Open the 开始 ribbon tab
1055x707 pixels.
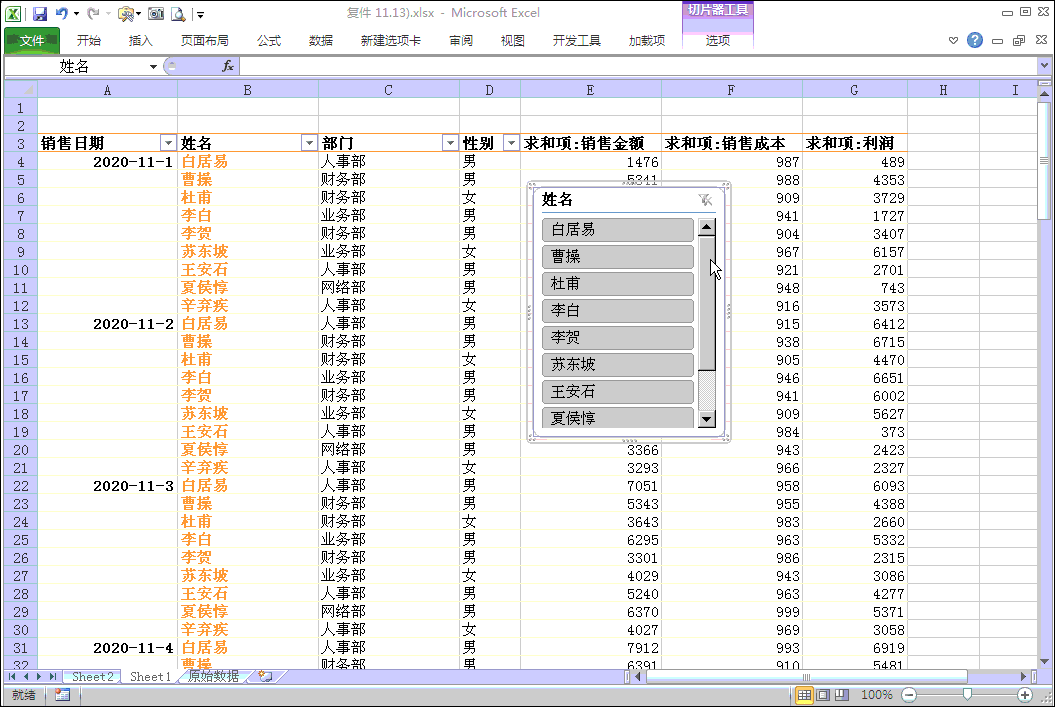point(88,40)
